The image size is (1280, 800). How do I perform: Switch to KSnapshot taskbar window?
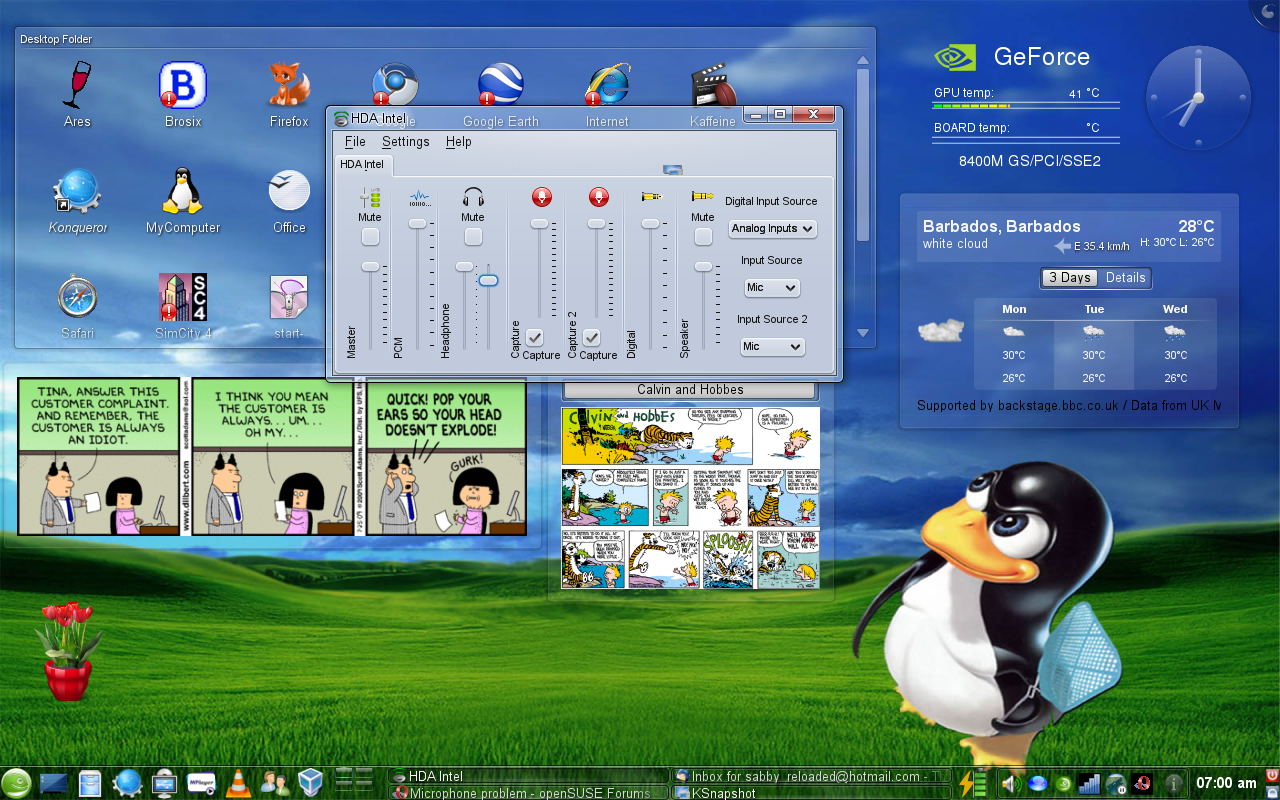tap(811, 793)
